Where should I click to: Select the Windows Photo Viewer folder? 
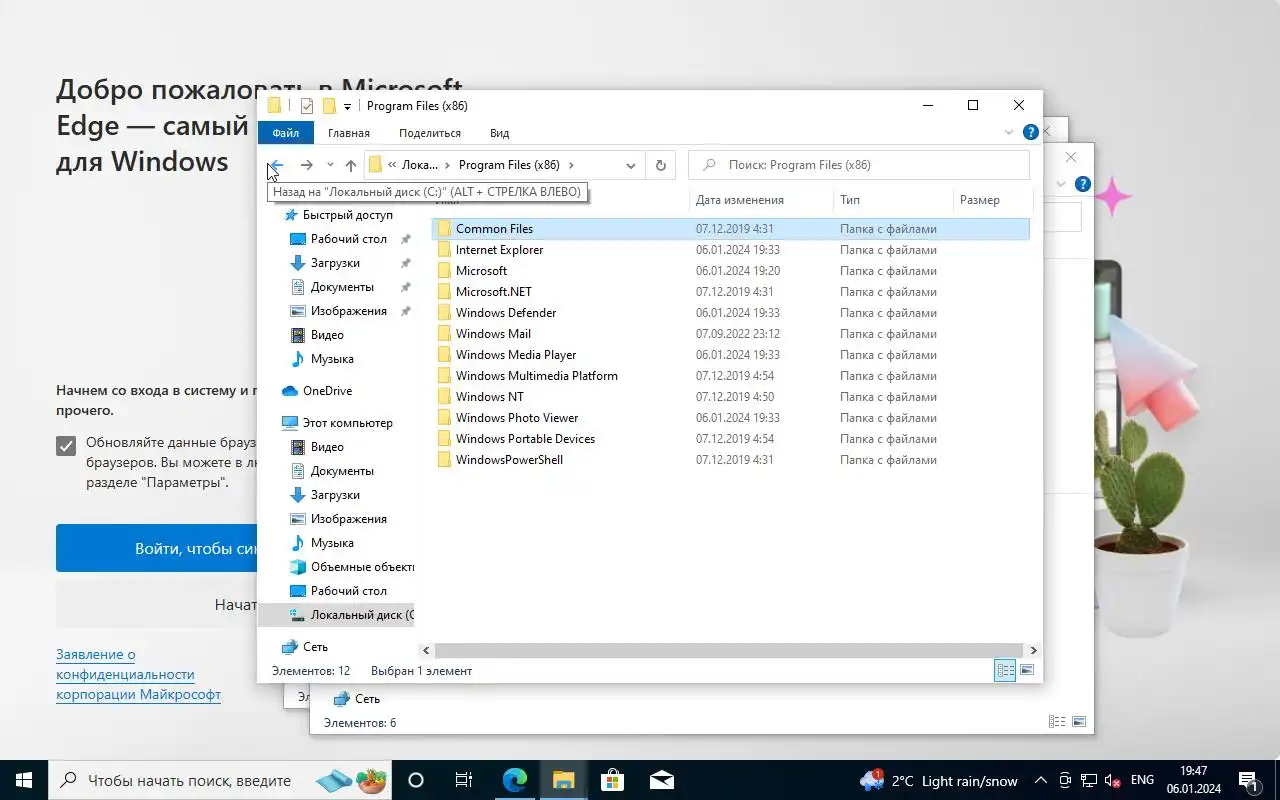pos(516,418)
